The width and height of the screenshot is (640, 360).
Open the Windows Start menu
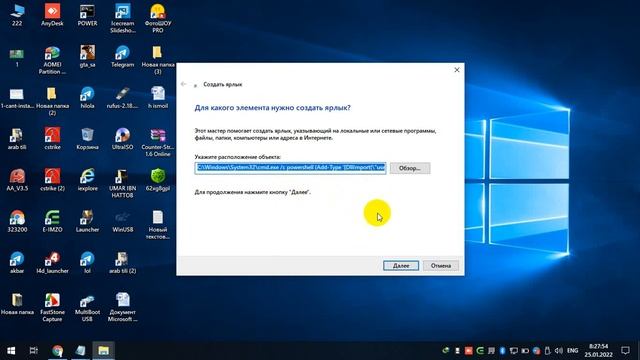11,351
